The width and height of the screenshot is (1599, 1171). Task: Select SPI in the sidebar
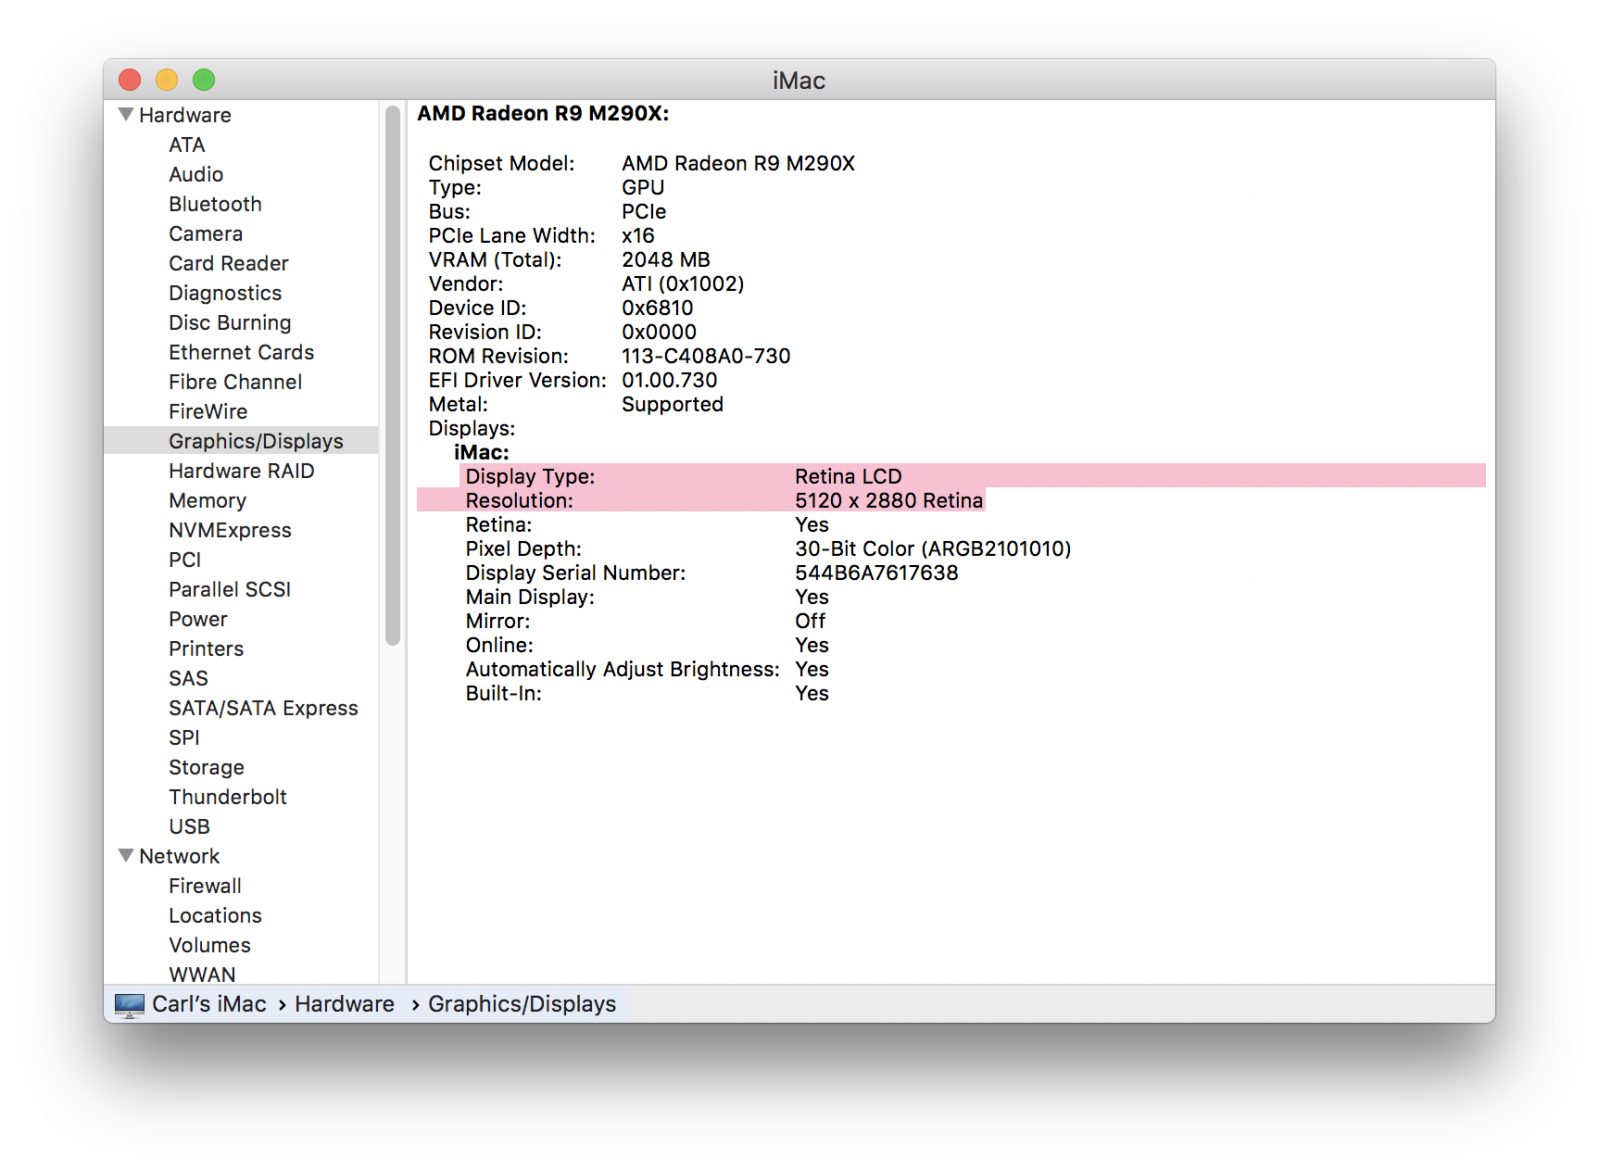click(x=184, y=738)
